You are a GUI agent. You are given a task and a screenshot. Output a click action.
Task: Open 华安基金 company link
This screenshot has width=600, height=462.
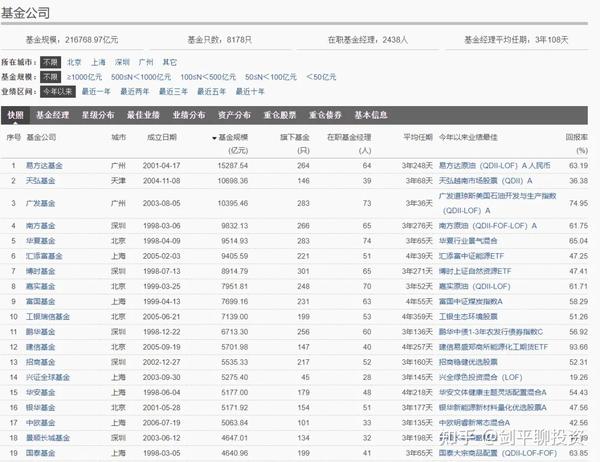click(41, 393)
